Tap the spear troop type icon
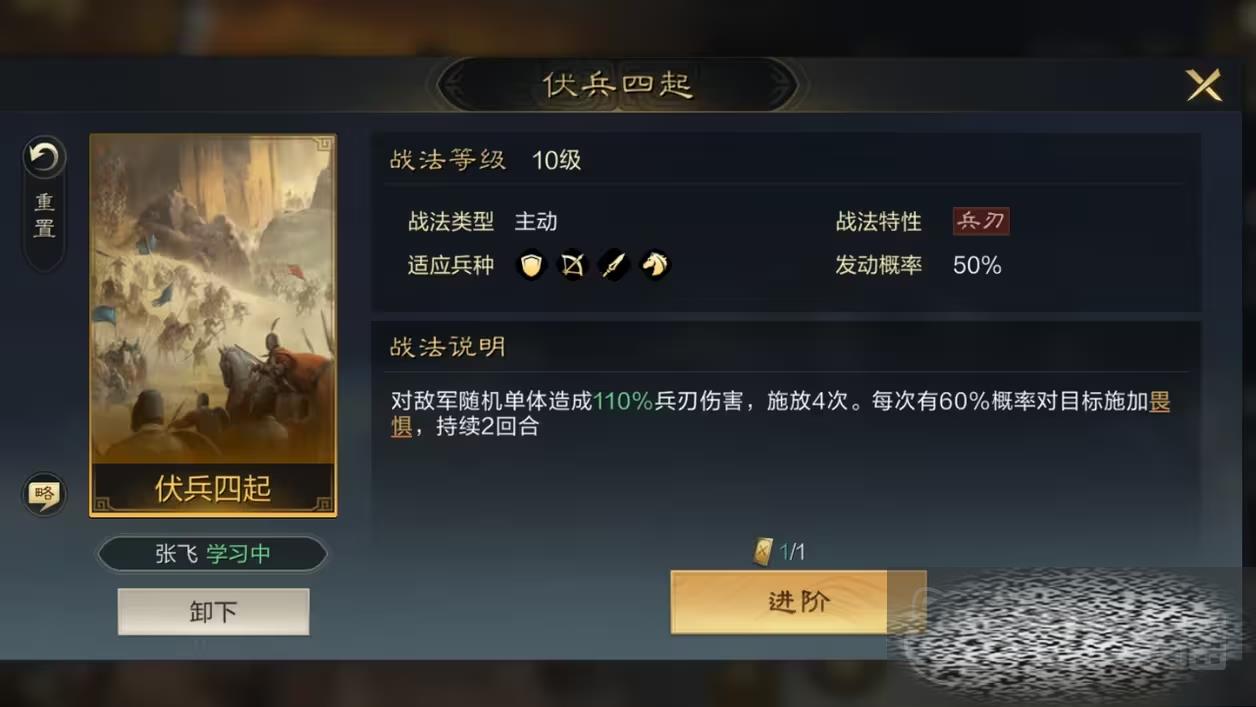1256x707 pixels. (614, 265)
